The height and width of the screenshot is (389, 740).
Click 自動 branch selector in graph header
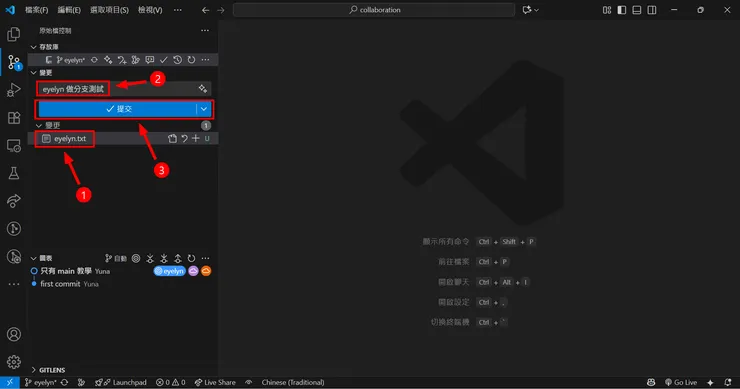coord(116,258)
